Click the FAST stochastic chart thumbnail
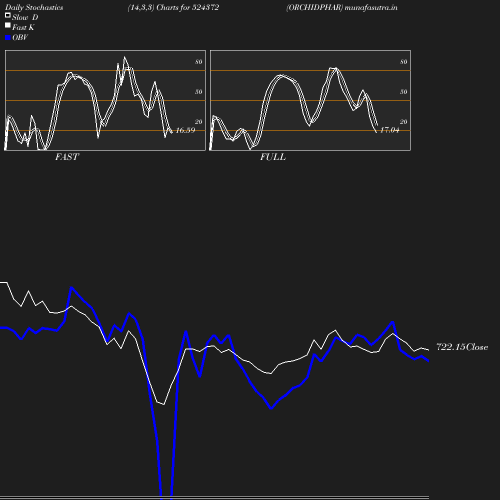Viewport: 500px width, 500px height. [x=105, y=100]
